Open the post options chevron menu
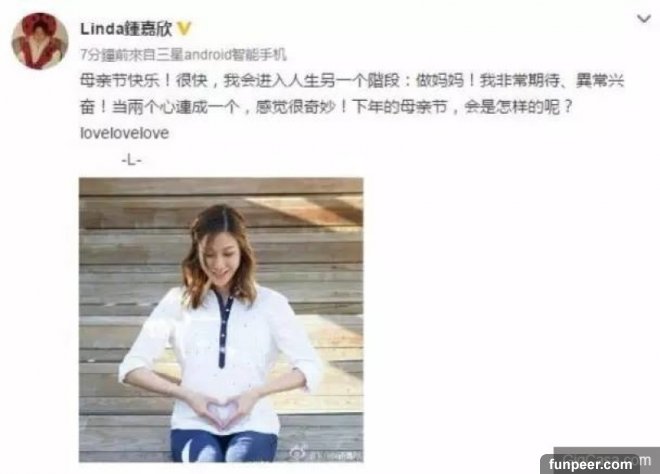 point(644,19)
